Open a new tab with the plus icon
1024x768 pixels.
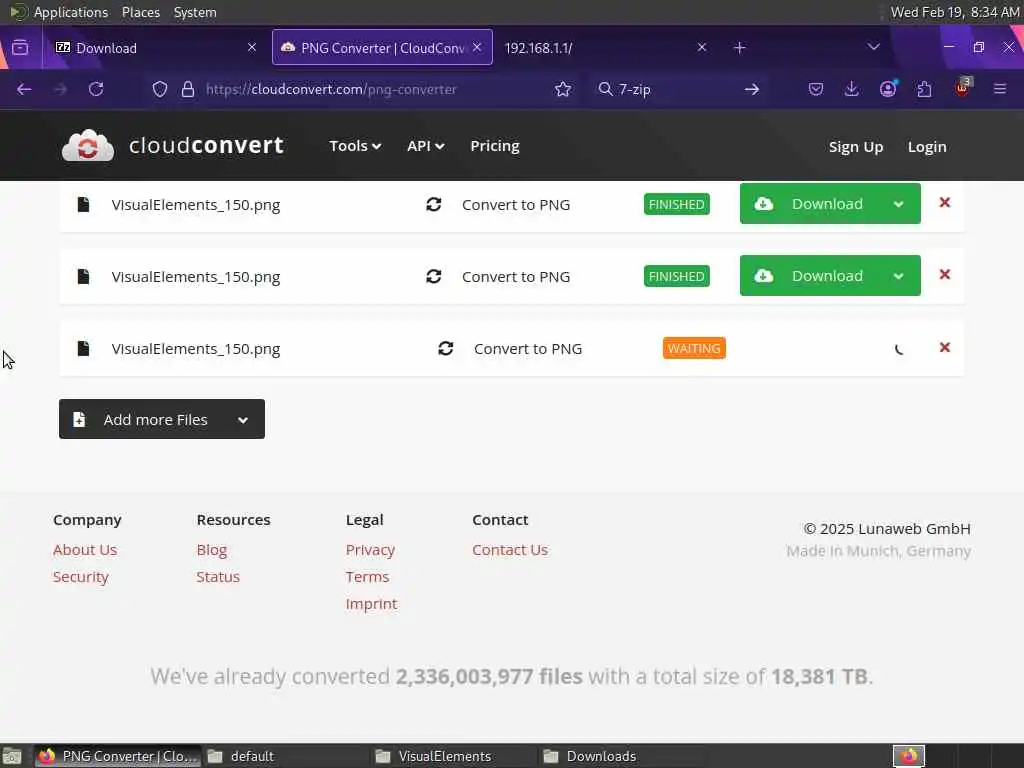(739, 48)
